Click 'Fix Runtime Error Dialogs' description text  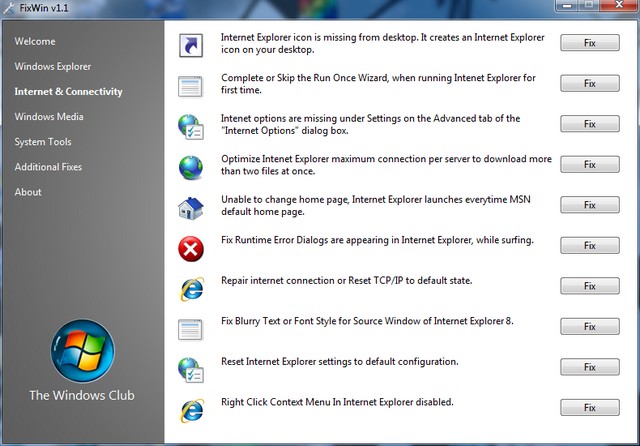pyautogui.click(x=377, y=240)
